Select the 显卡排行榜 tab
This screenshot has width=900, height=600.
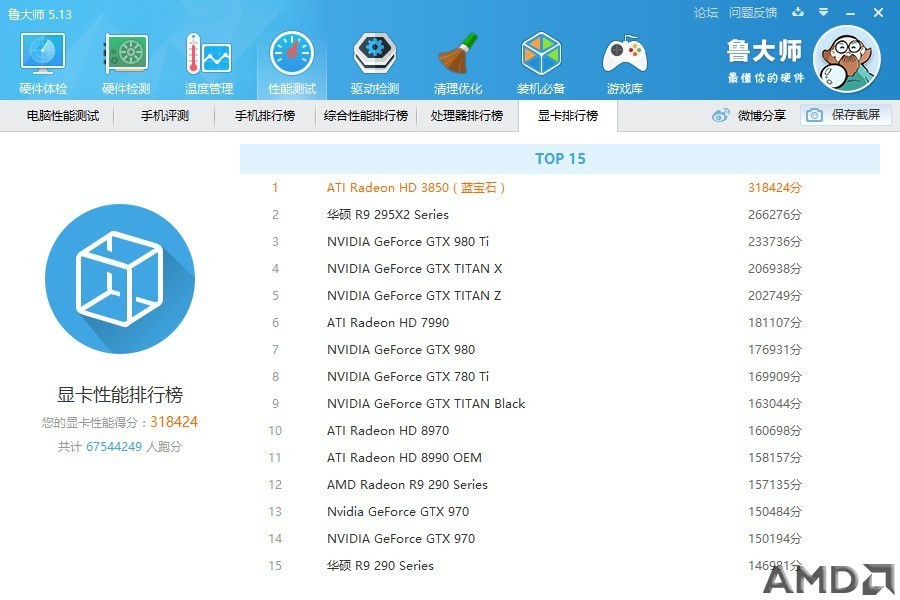(x=568, y=115)
